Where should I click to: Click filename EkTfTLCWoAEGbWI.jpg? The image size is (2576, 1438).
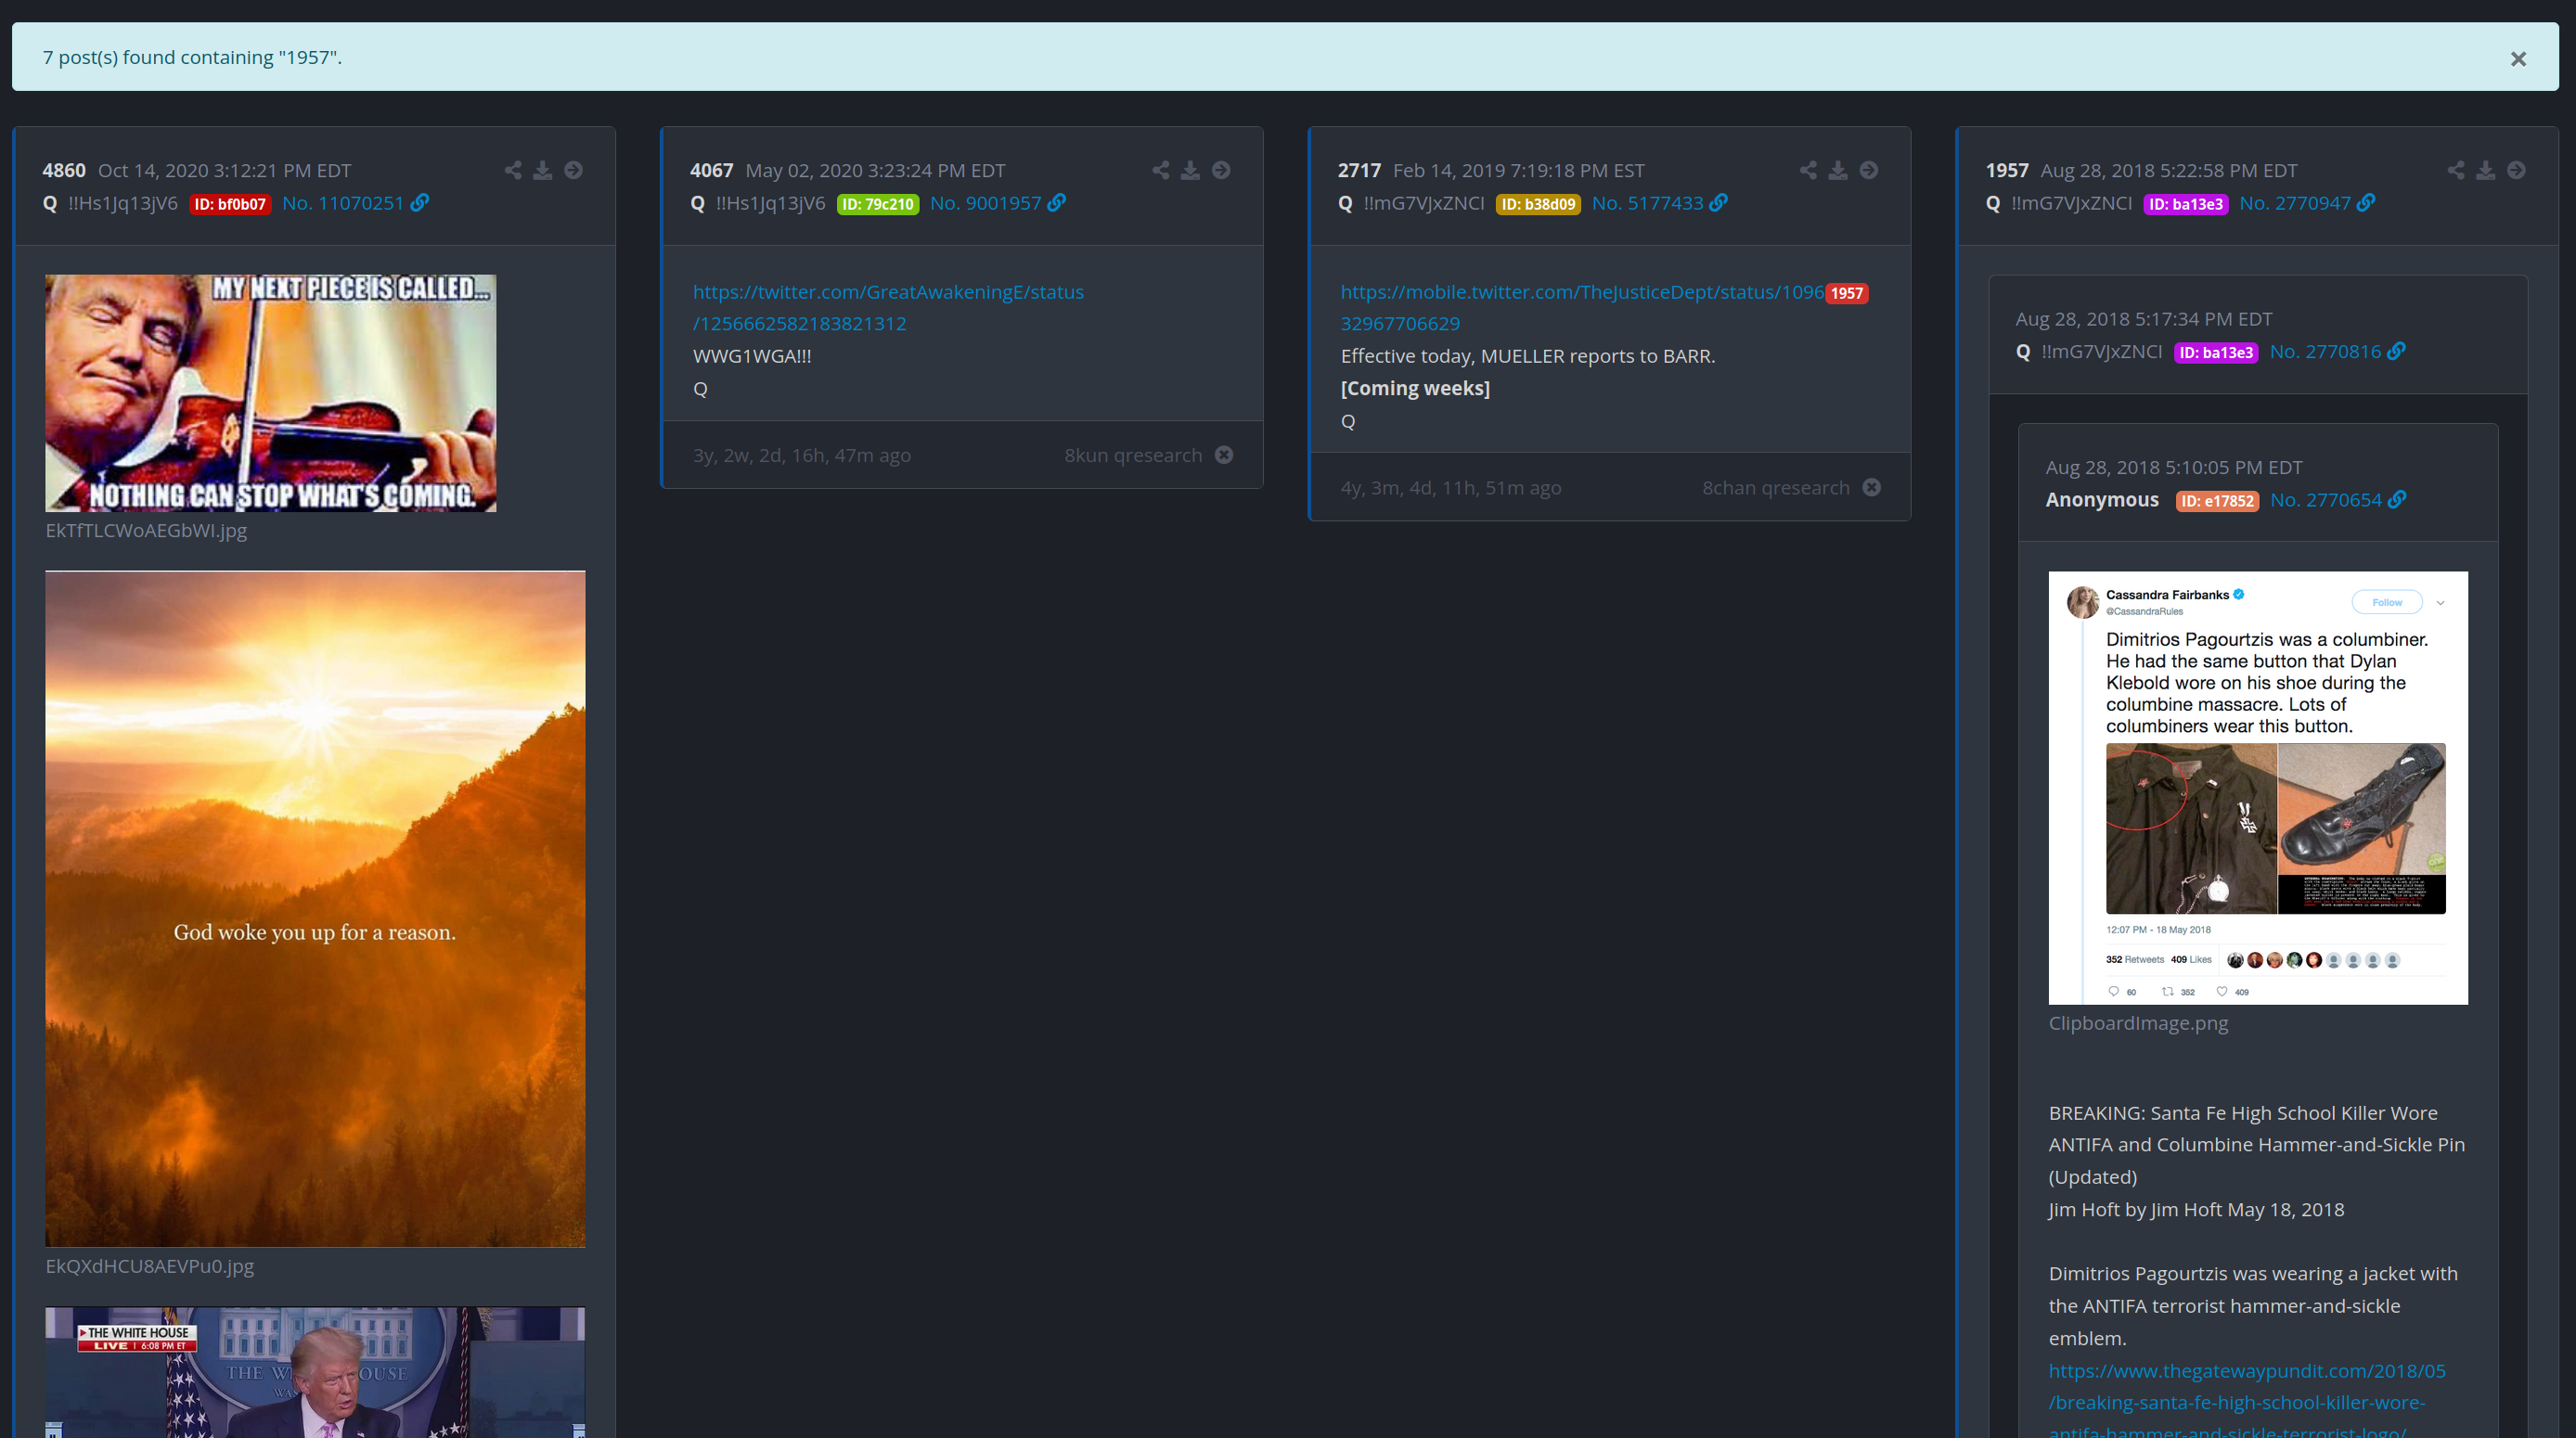click(x=146, y=530)
